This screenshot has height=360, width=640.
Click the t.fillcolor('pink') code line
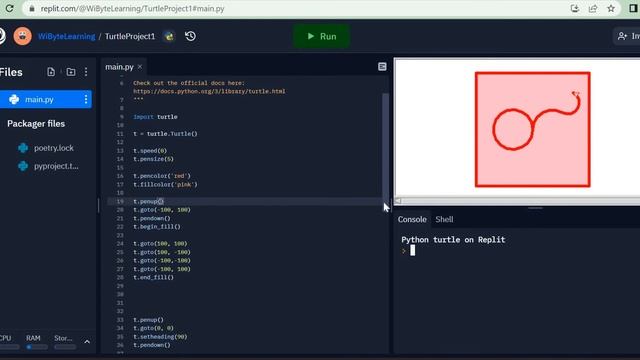tap(165, 184)
